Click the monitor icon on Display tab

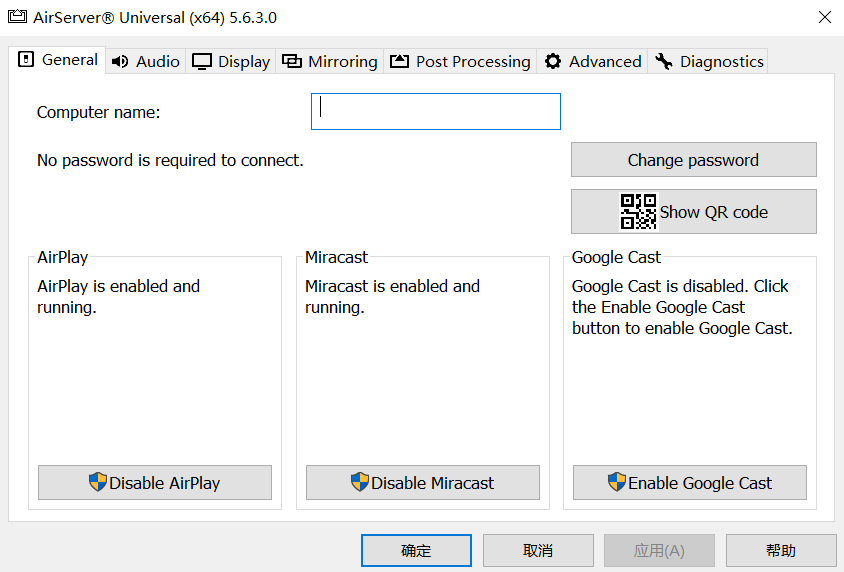click(x=202, y=62)
